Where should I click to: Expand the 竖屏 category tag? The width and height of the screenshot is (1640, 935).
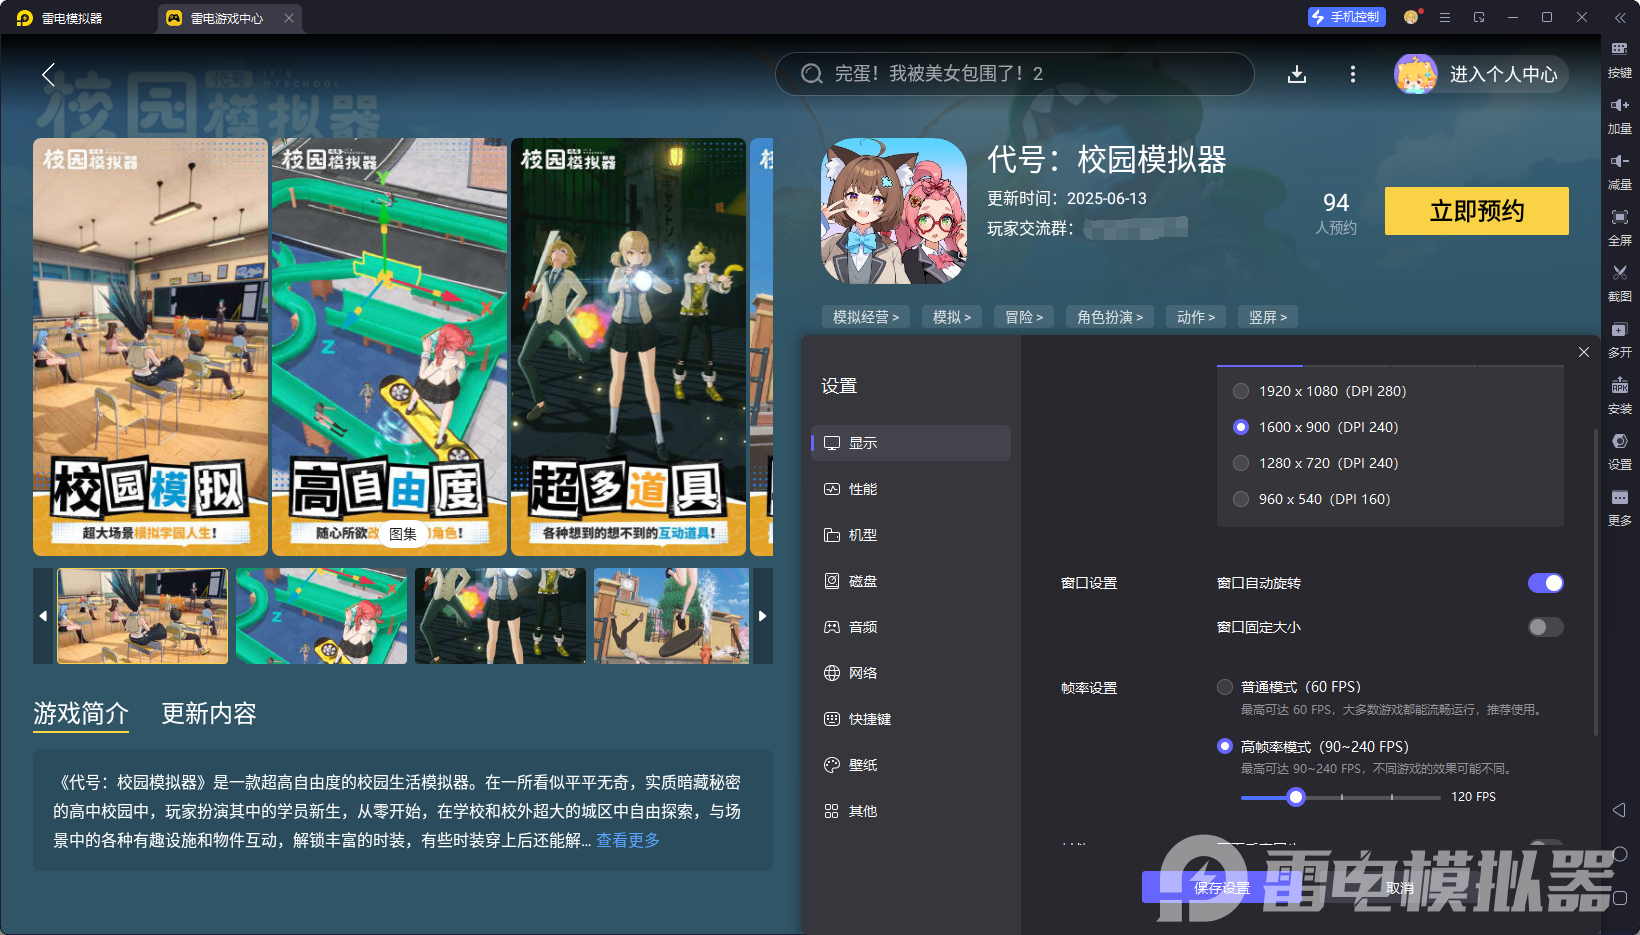coord(1267,316)
